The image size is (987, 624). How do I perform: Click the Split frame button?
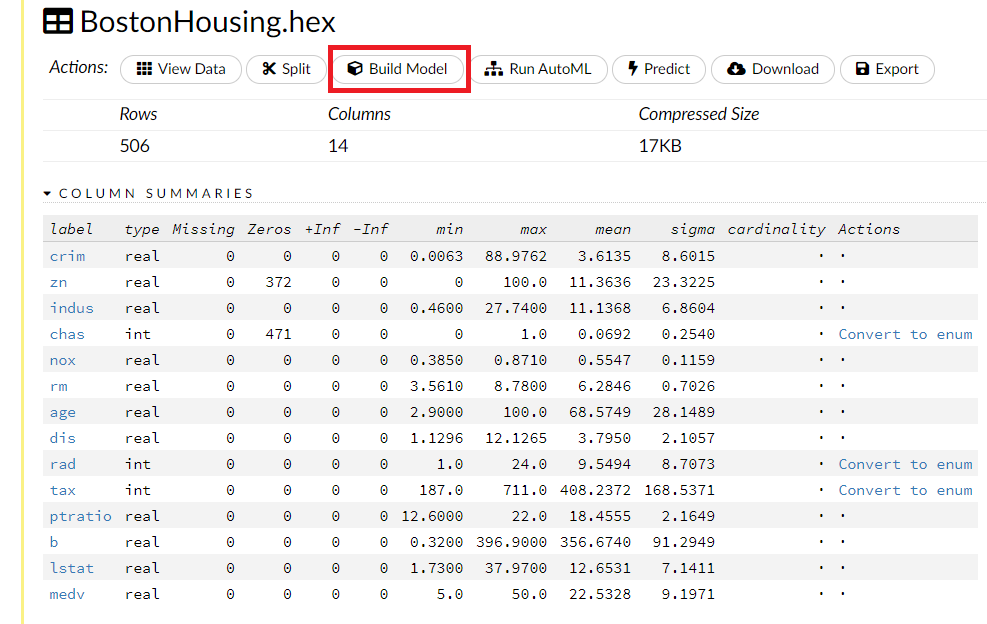click(x=286, y=69)
